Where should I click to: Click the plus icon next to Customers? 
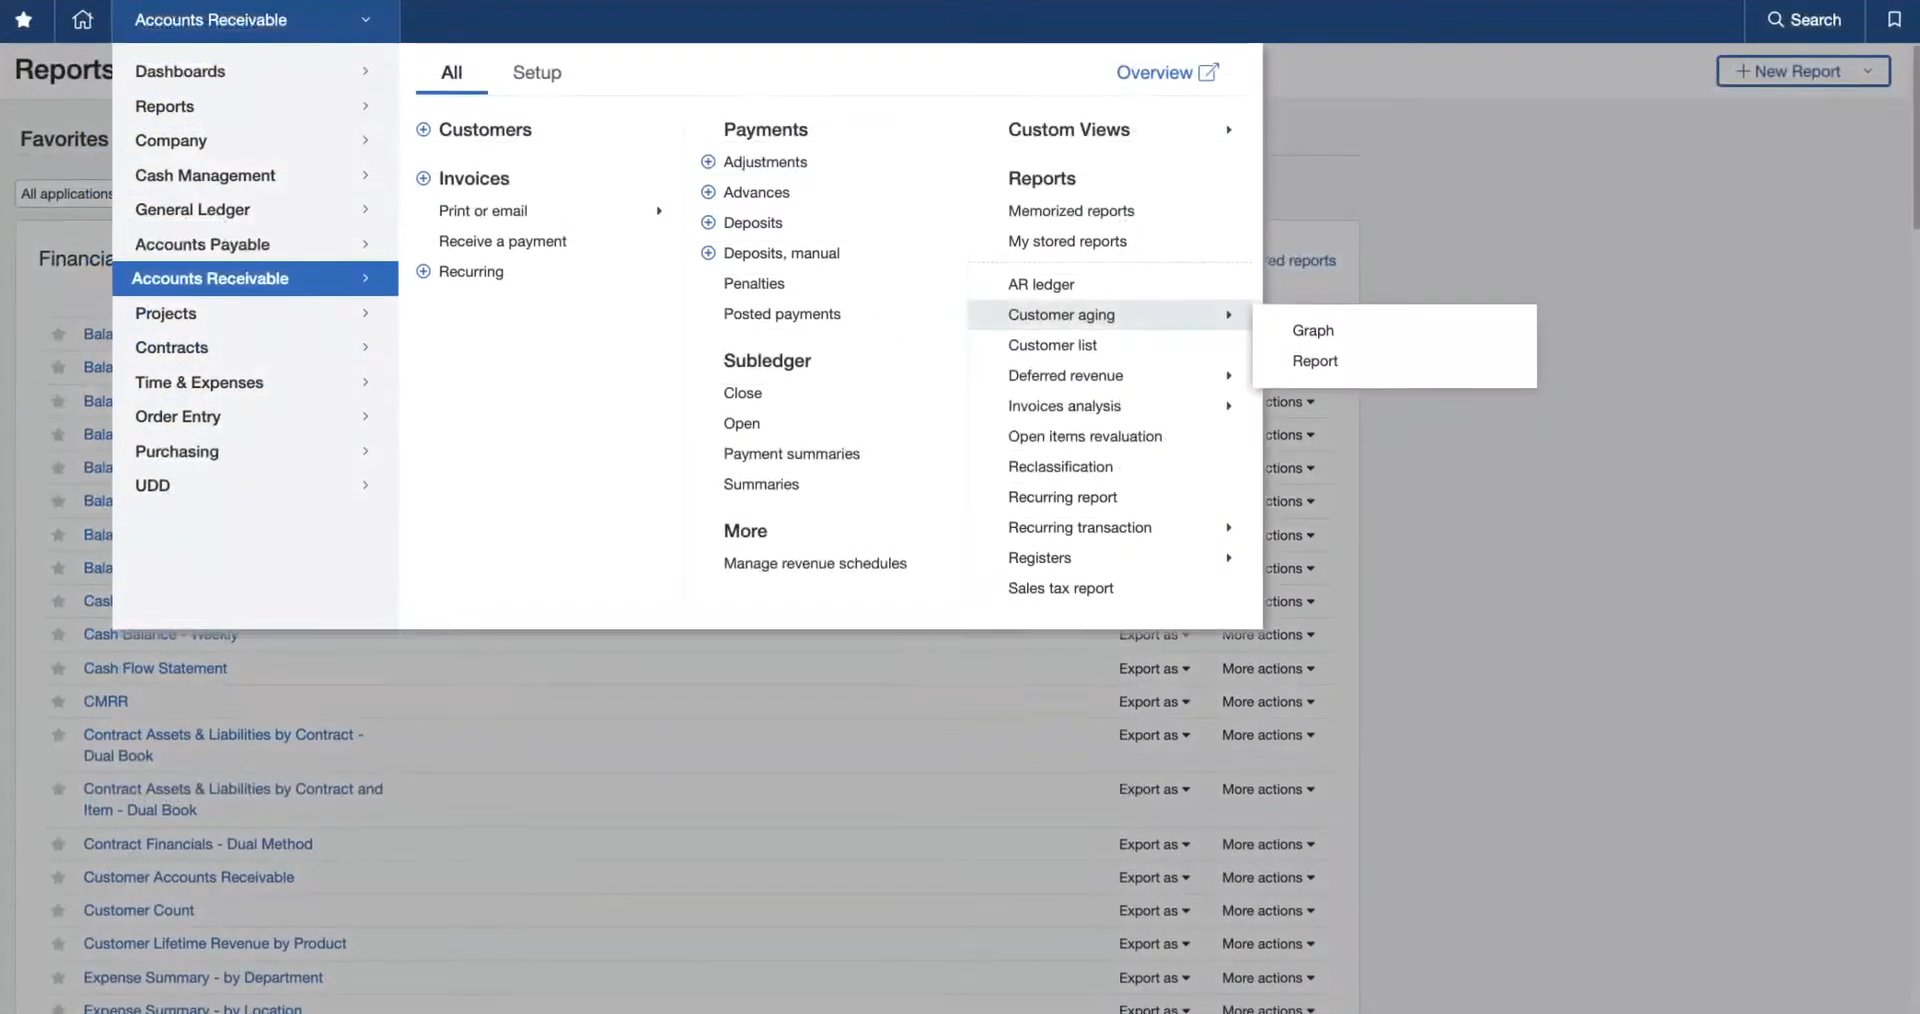[x=423, y=130]
